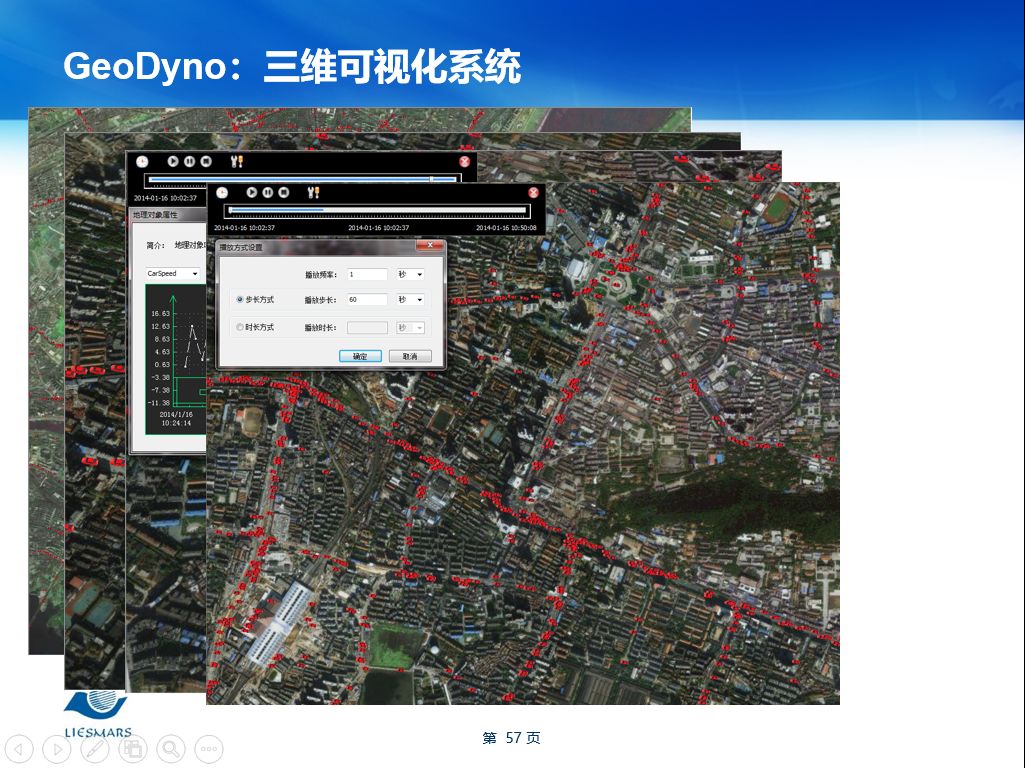Click the clock icon in front player
The width and height of the screenshot is (1025, 768).
tap(222, 193)
